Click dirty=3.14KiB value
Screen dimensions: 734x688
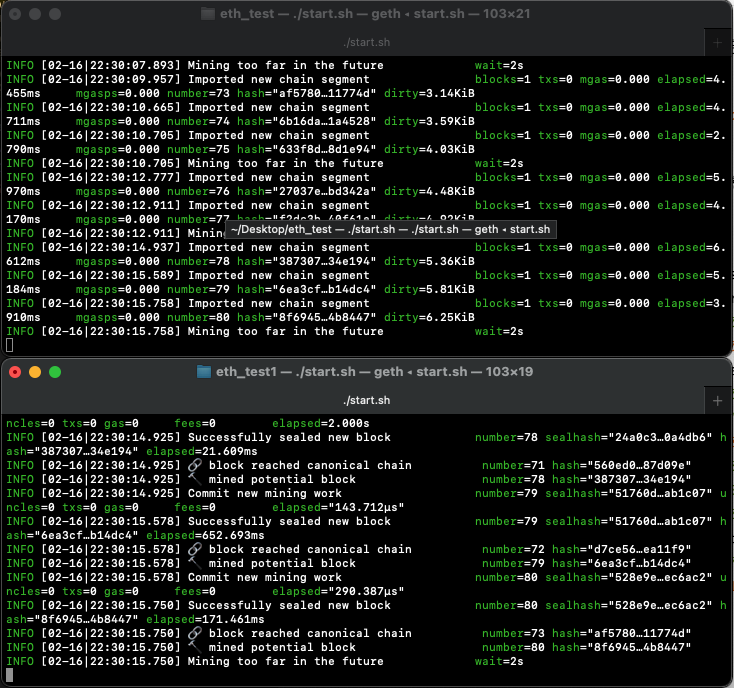429,93
